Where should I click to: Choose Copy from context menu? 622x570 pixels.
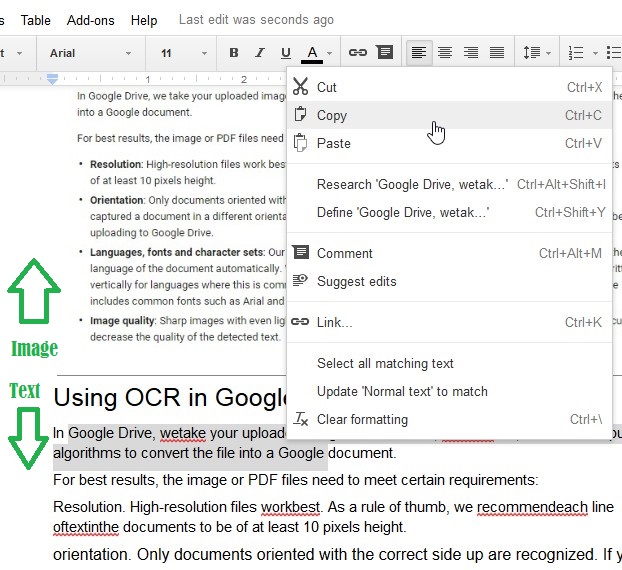pos(449,115)
